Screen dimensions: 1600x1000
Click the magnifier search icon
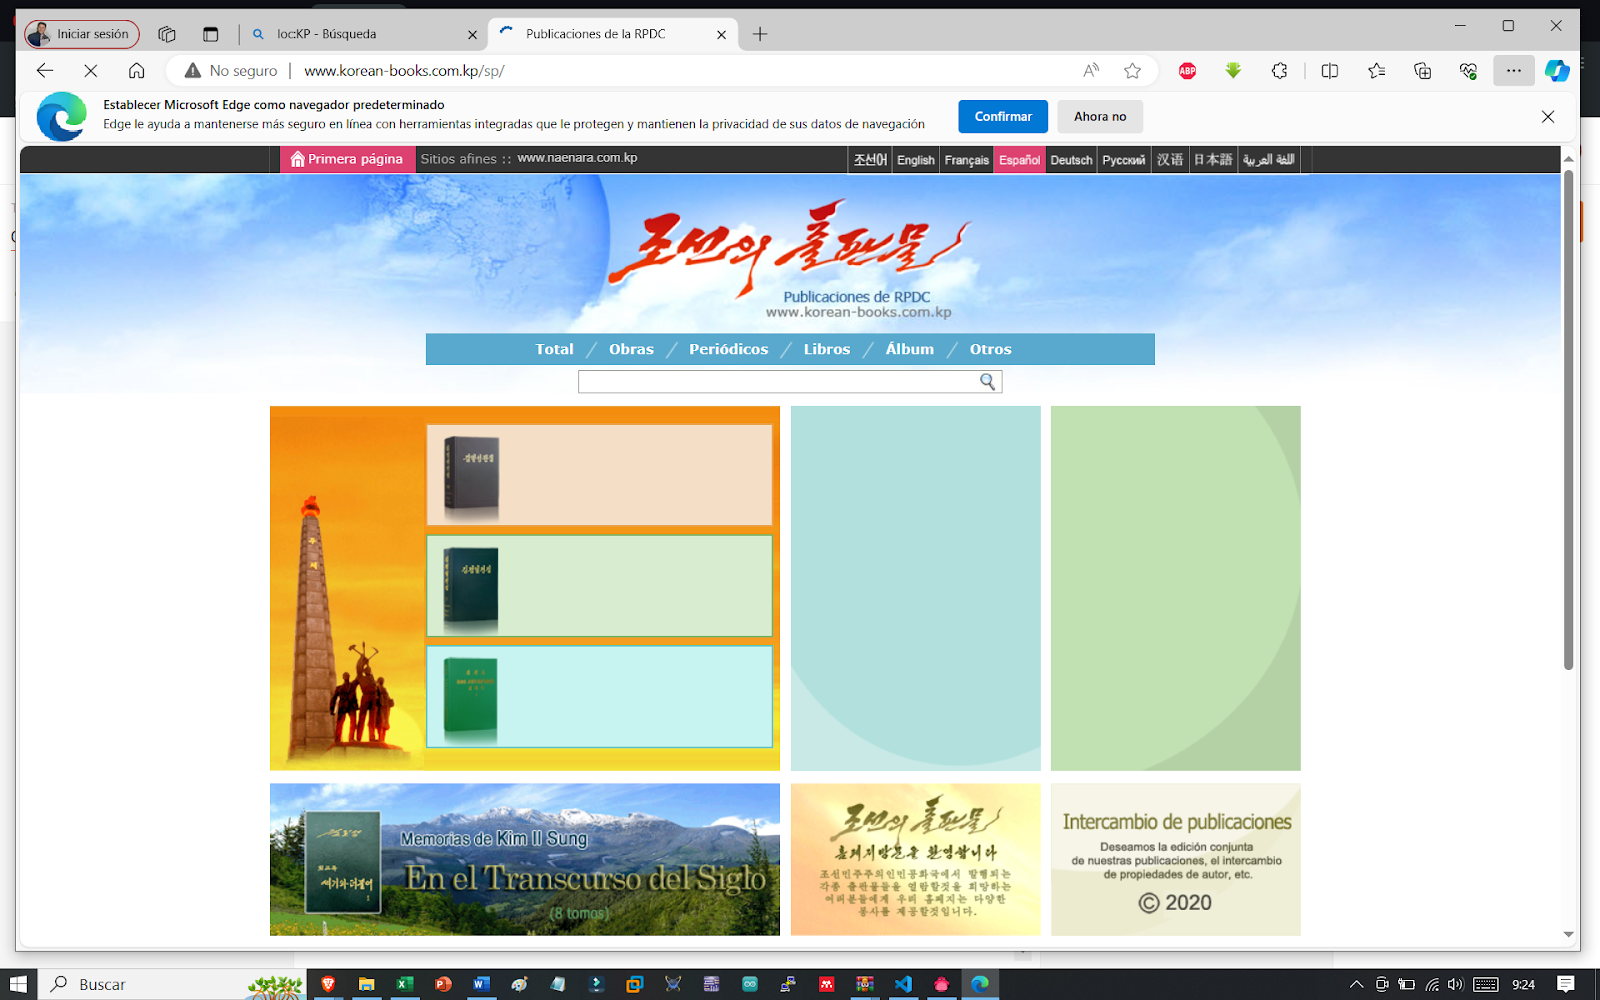[988, 382]
